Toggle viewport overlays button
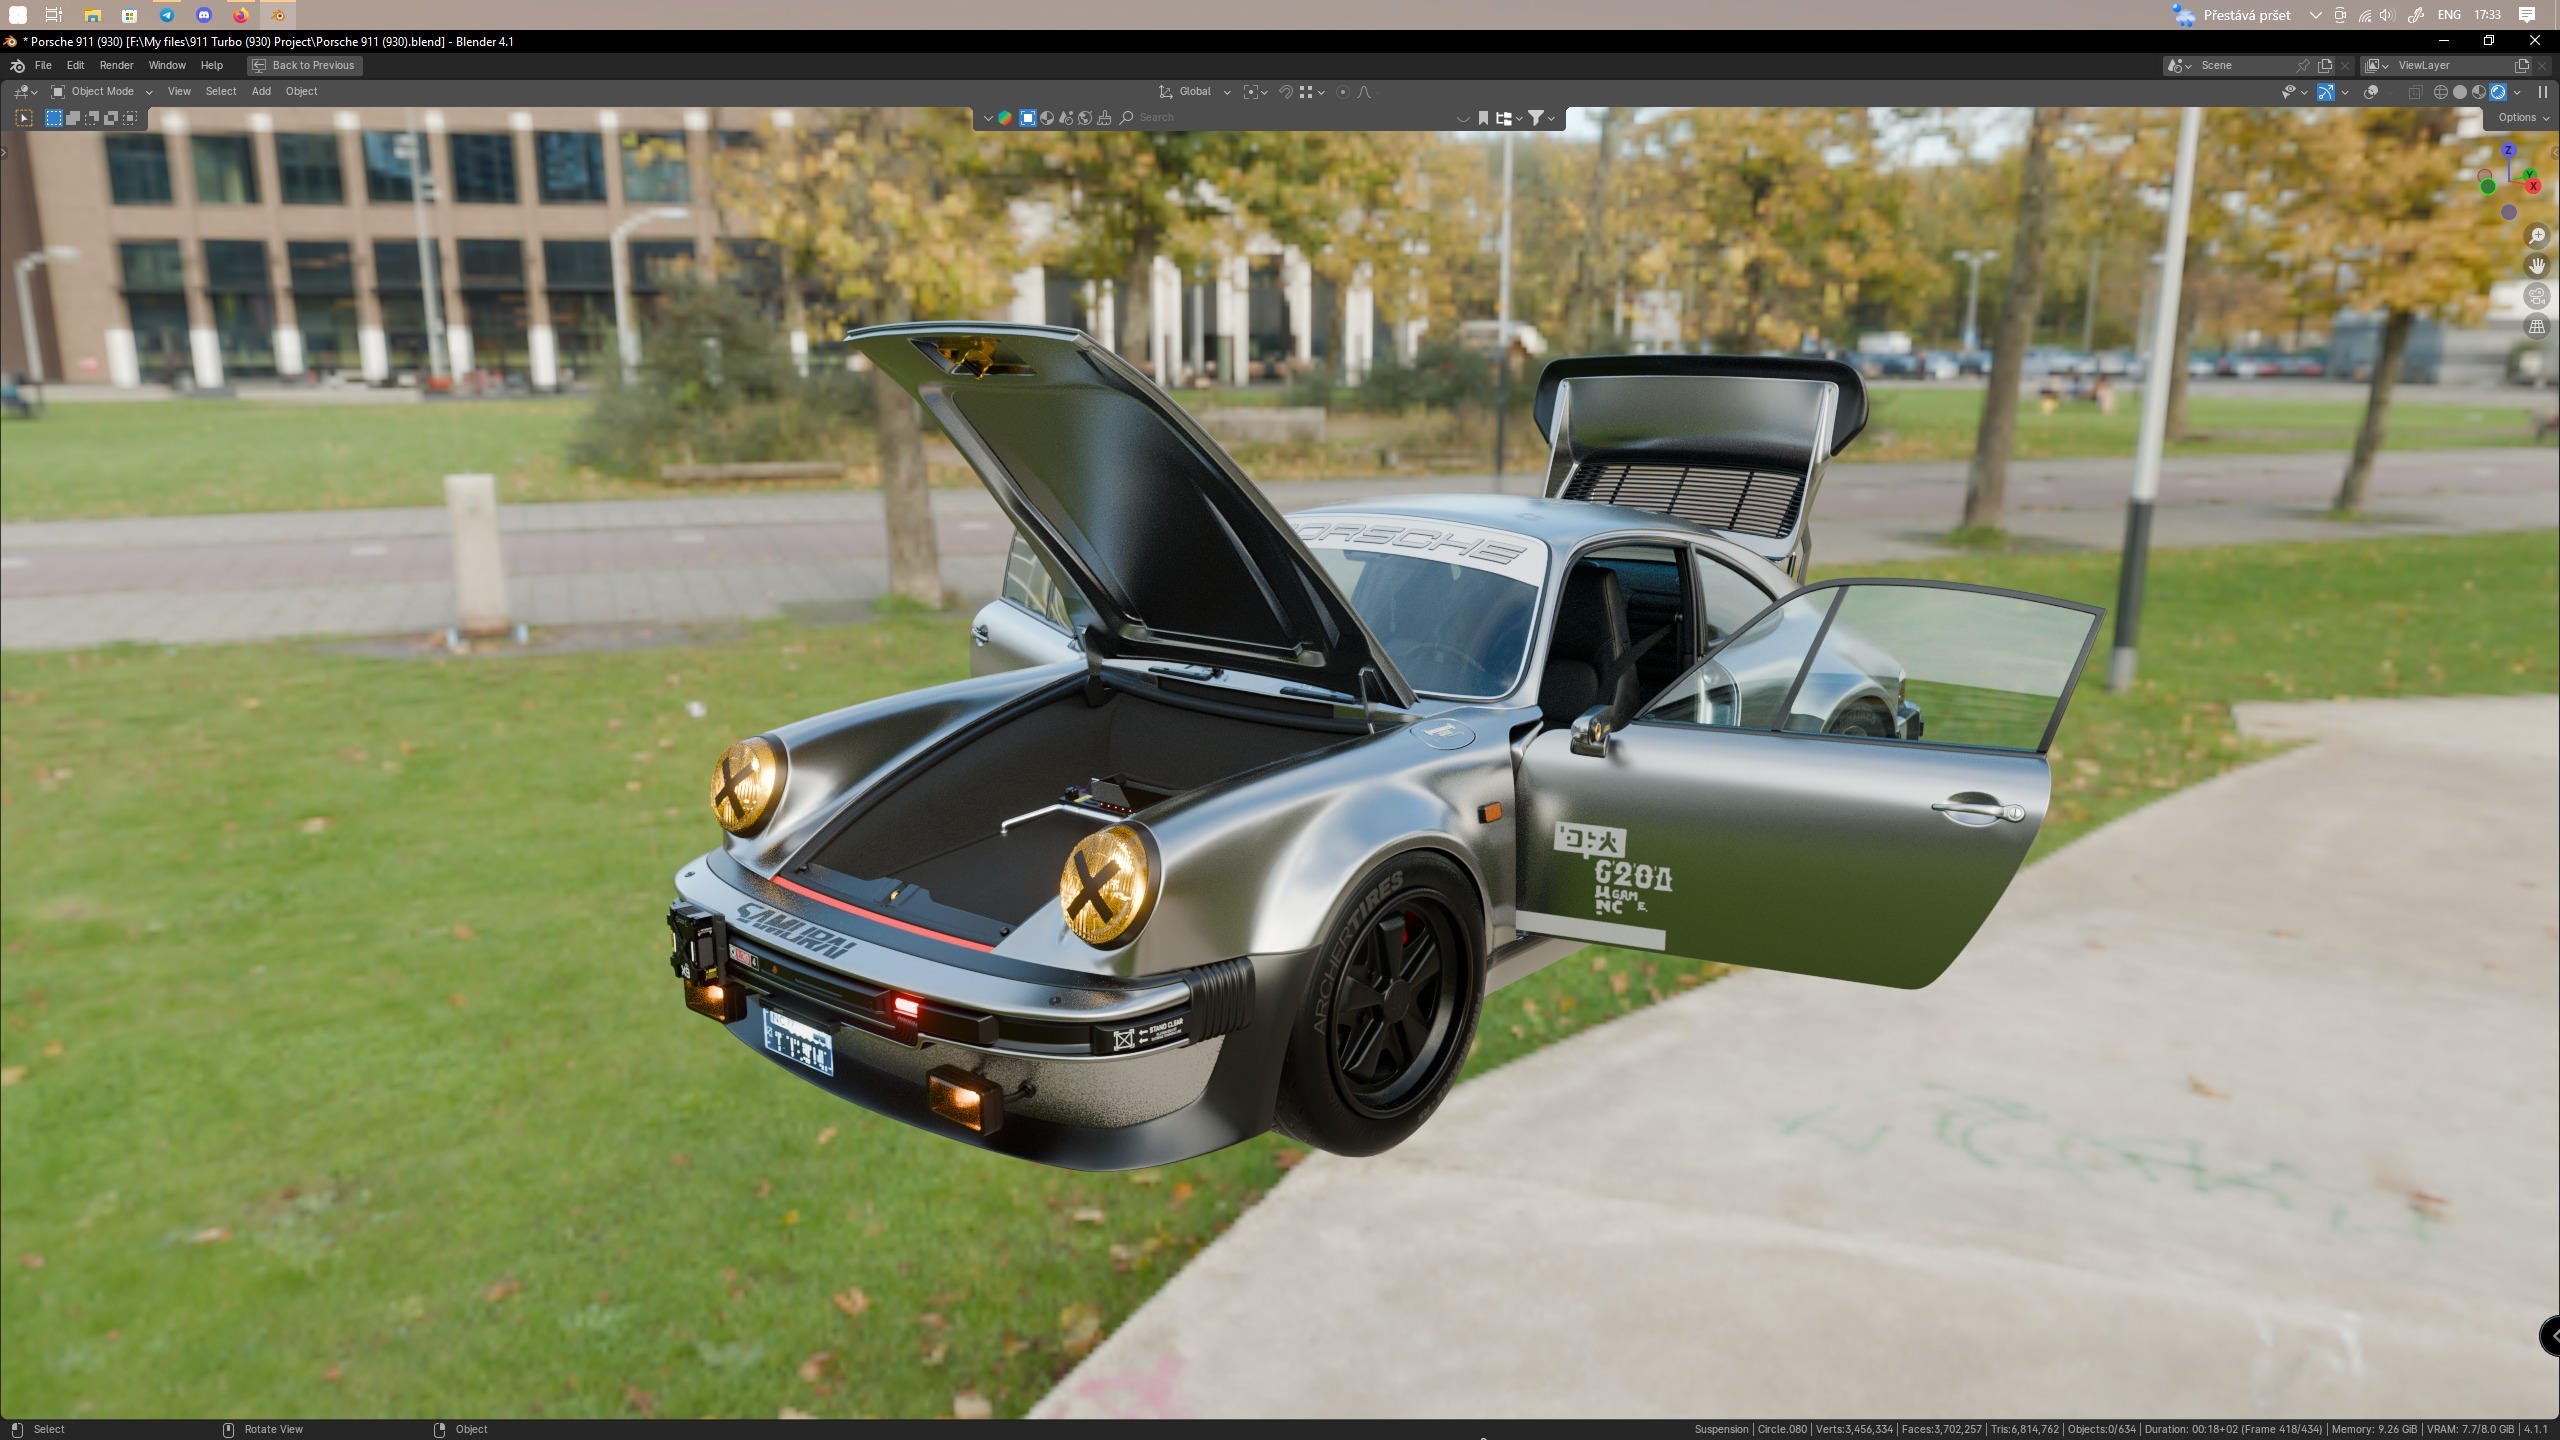 (2371, 92)
